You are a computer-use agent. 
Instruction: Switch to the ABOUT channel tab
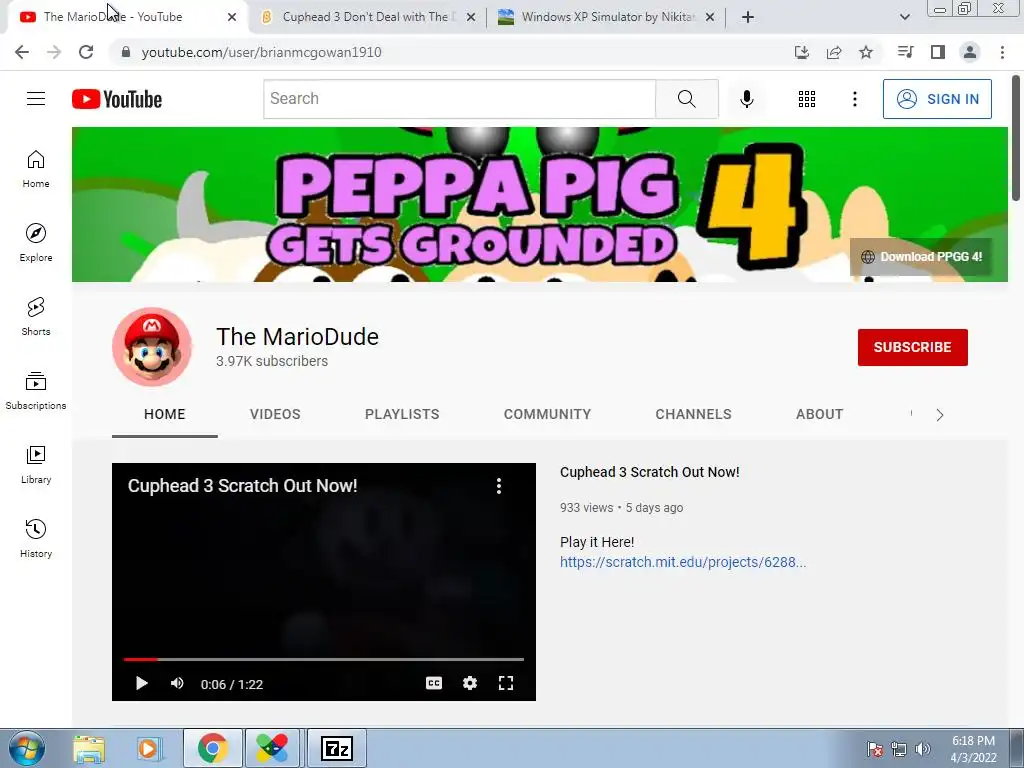click(820, 414)
